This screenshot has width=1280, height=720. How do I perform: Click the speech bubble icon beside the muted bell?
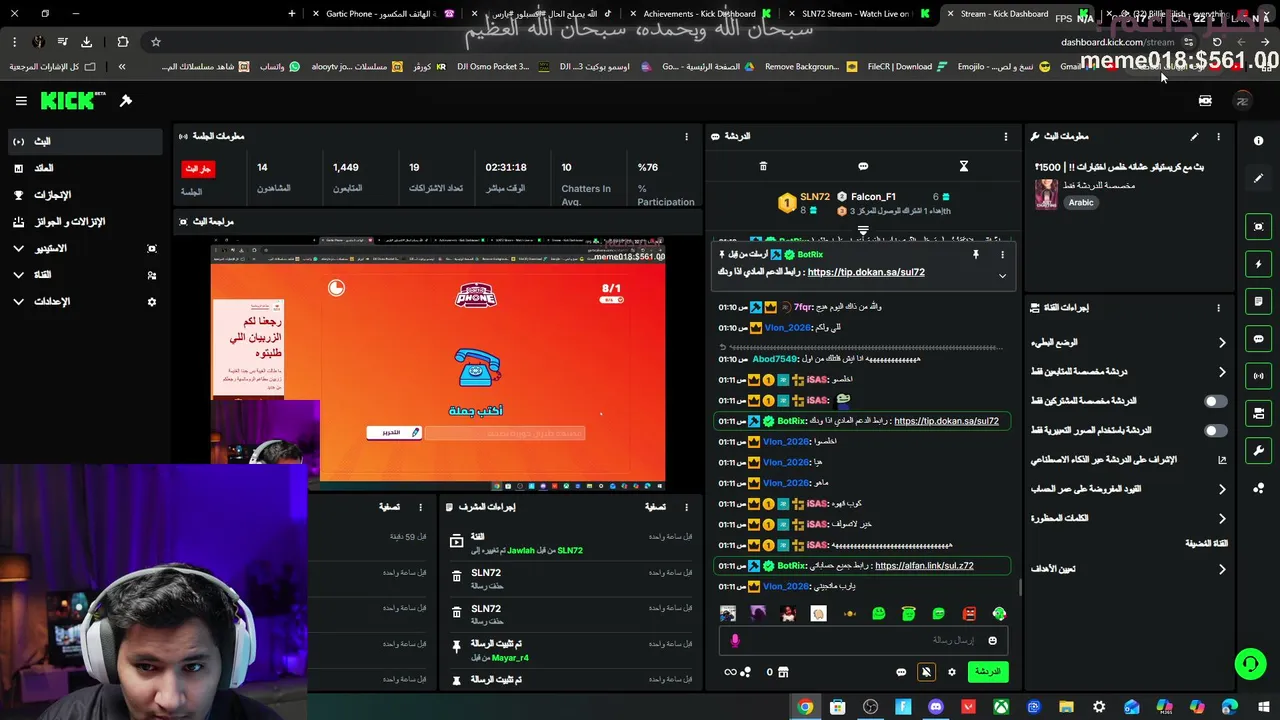tap(901, 672)
